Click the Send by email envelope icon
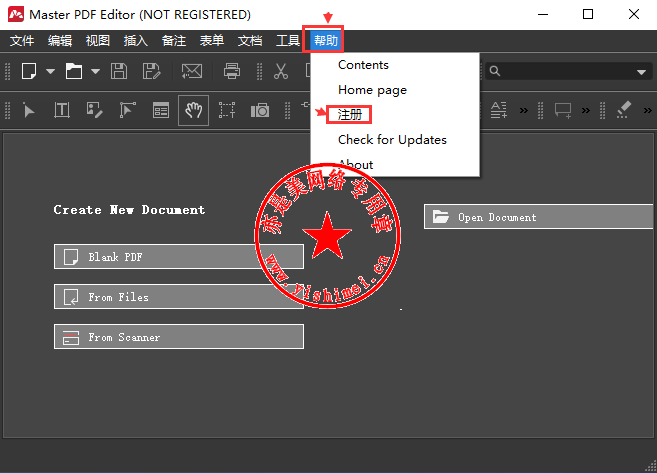Image resolution: width=657 pixels, height=473 pixels. (x=192, y=71)
